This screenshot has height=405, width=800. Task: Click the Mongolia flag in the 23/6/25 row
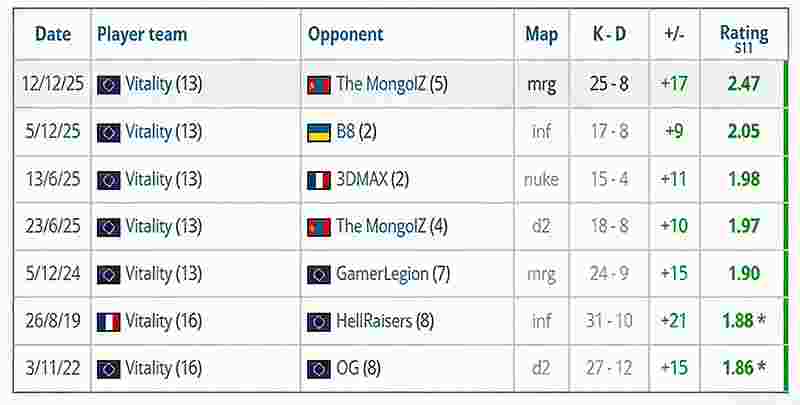(x=319, y=227)
